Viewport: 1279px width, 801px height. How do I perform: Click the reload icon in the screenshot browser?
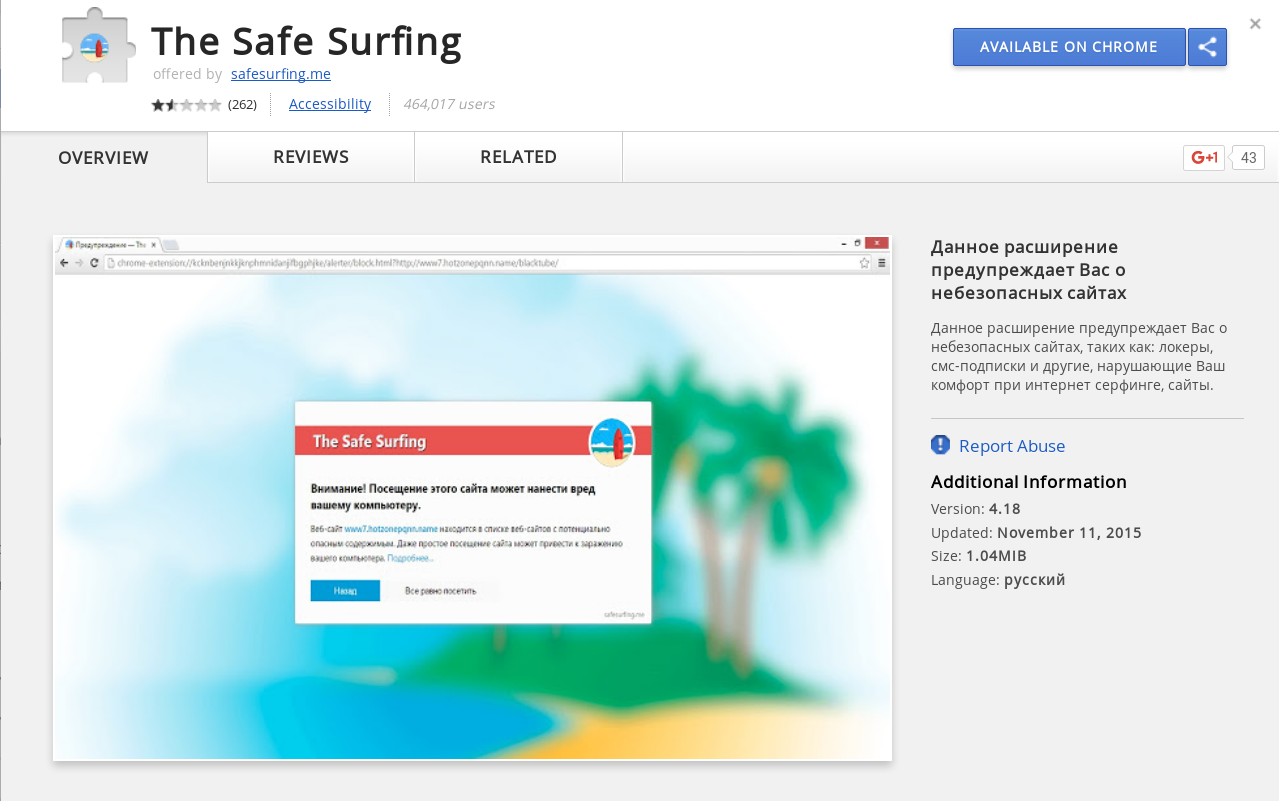[x=94, y=263]
